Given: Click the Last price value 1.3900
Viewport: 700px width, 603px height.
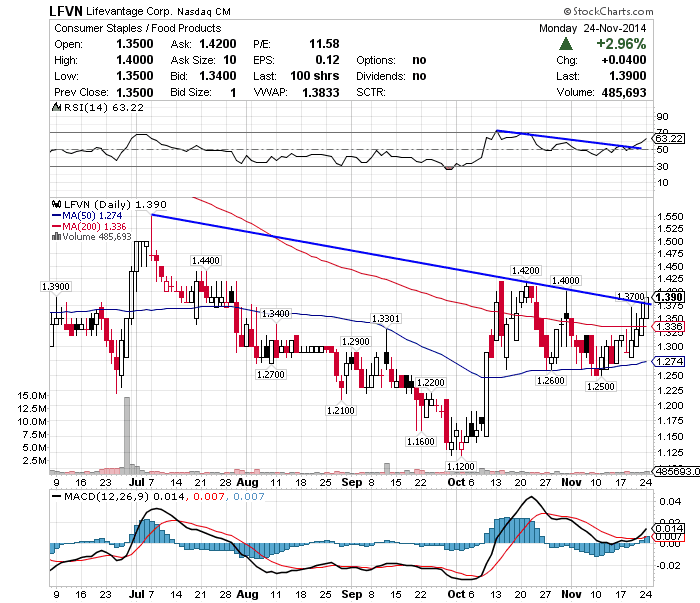Looking at the screenshot, I should click(x=628, y=76).
